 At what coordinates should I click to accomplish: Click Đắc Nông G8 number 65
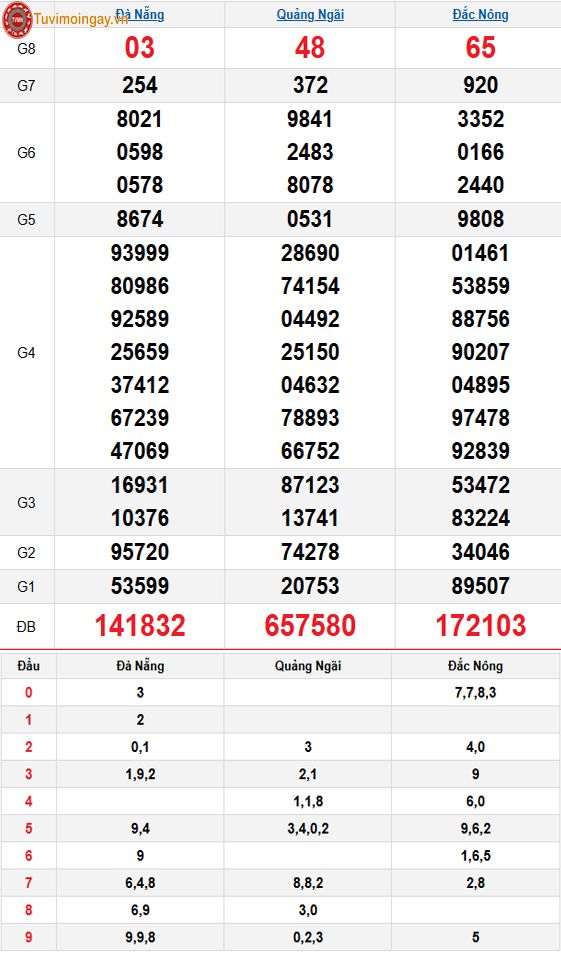click(480, 47)
